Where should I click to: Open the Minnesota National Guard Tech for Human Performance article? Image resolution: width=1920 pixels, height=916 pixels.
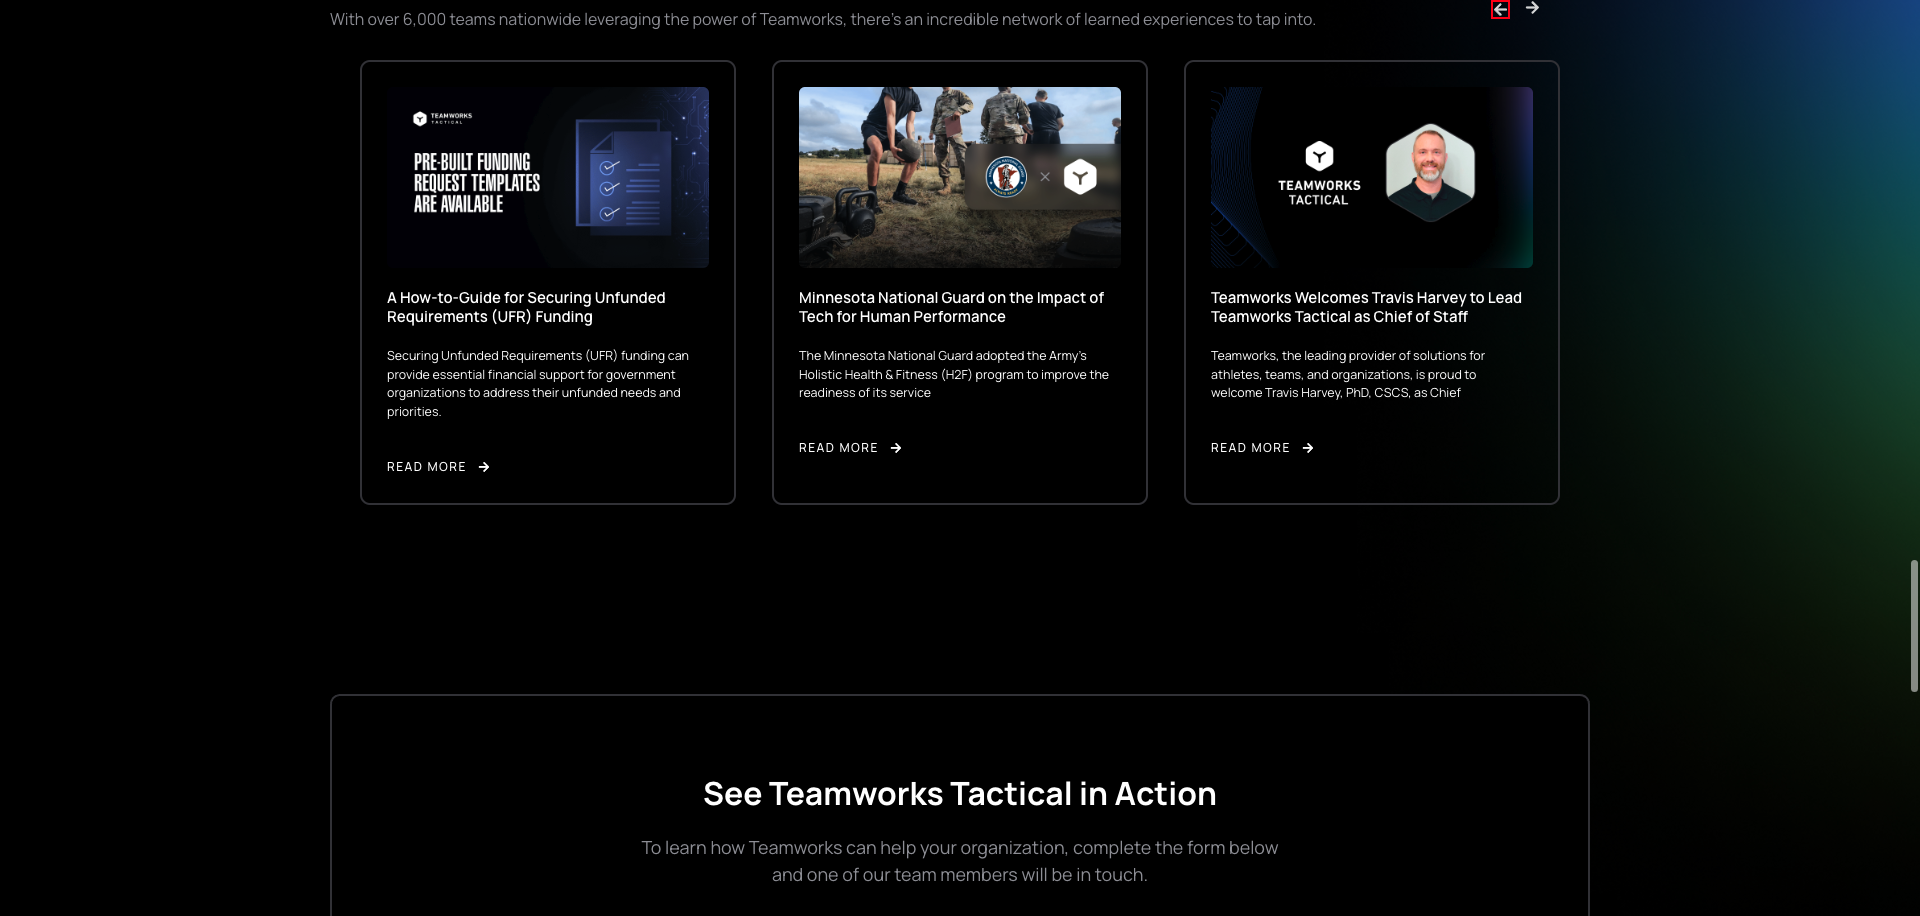click(950, 307)
